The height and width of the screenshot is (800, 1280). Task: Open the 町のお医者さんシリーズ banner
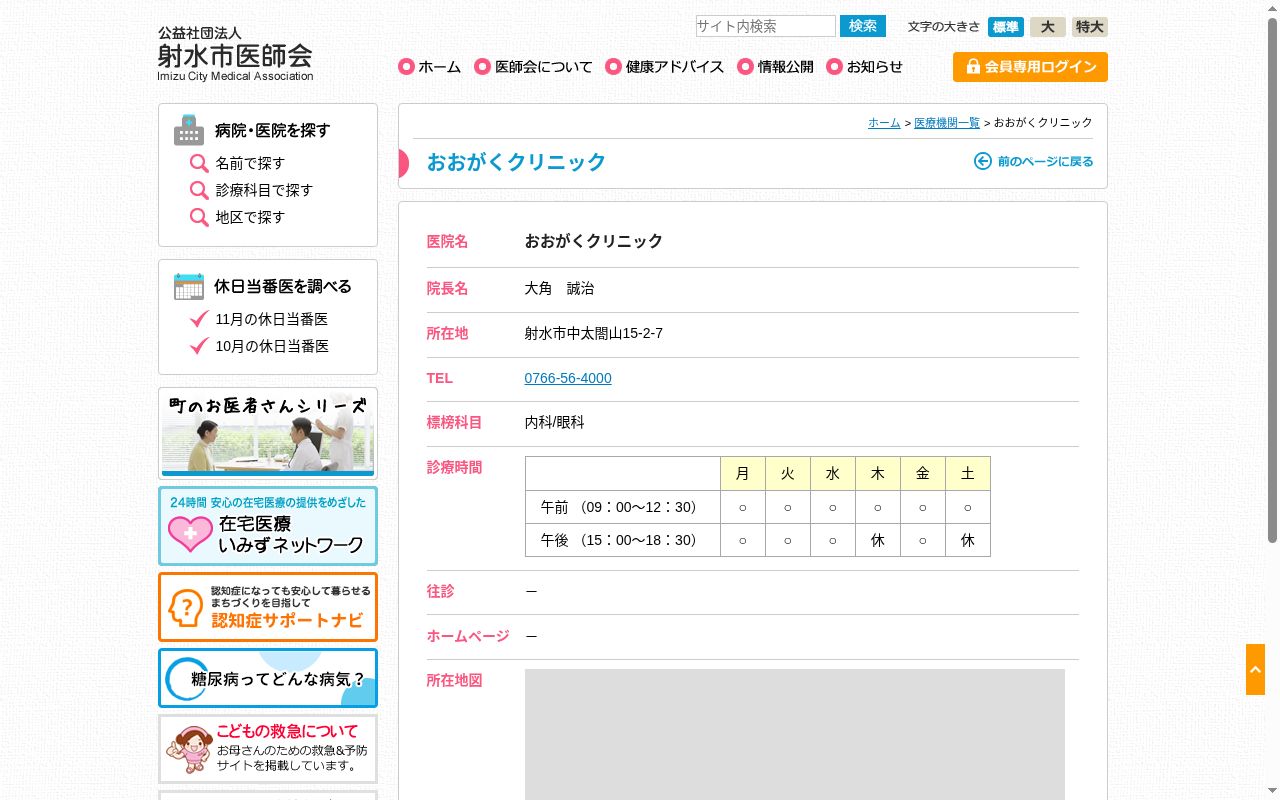click(268, 433)
